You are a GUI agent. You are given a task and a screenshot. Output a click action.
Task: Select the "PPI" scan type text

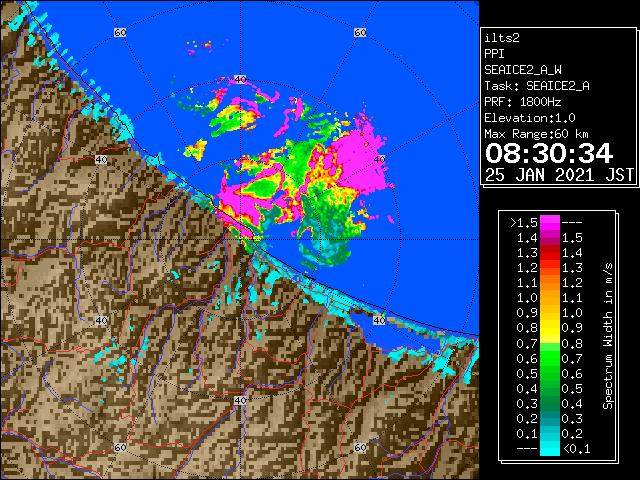[494, 54]
